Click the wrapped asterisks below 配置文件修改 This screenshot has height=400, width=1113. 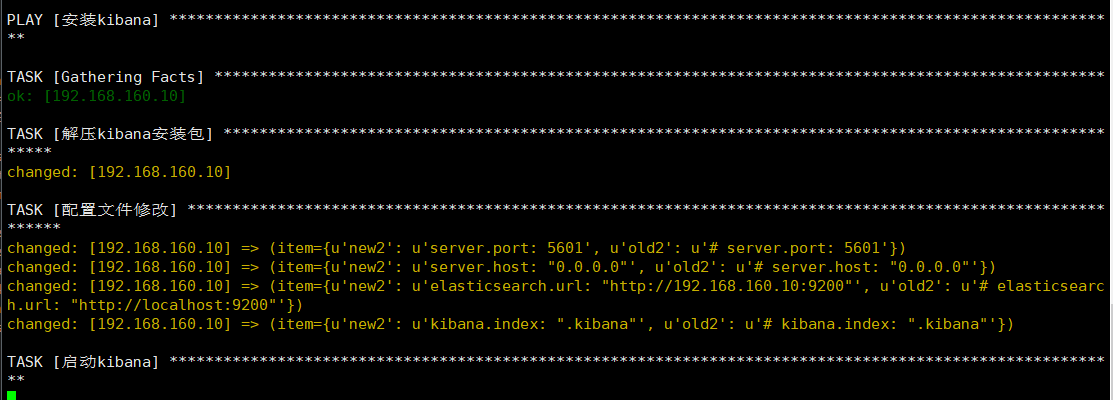coord(34,228)
